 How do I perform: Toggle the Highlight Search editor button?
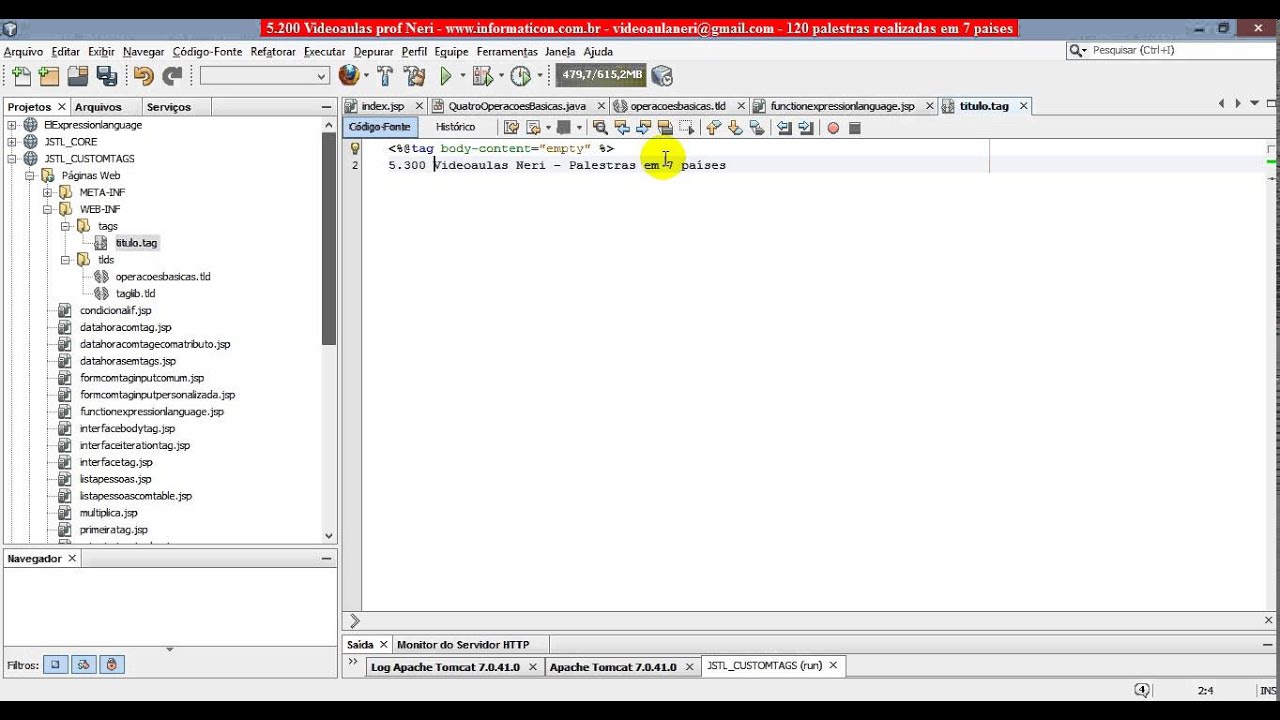[665, 128]
